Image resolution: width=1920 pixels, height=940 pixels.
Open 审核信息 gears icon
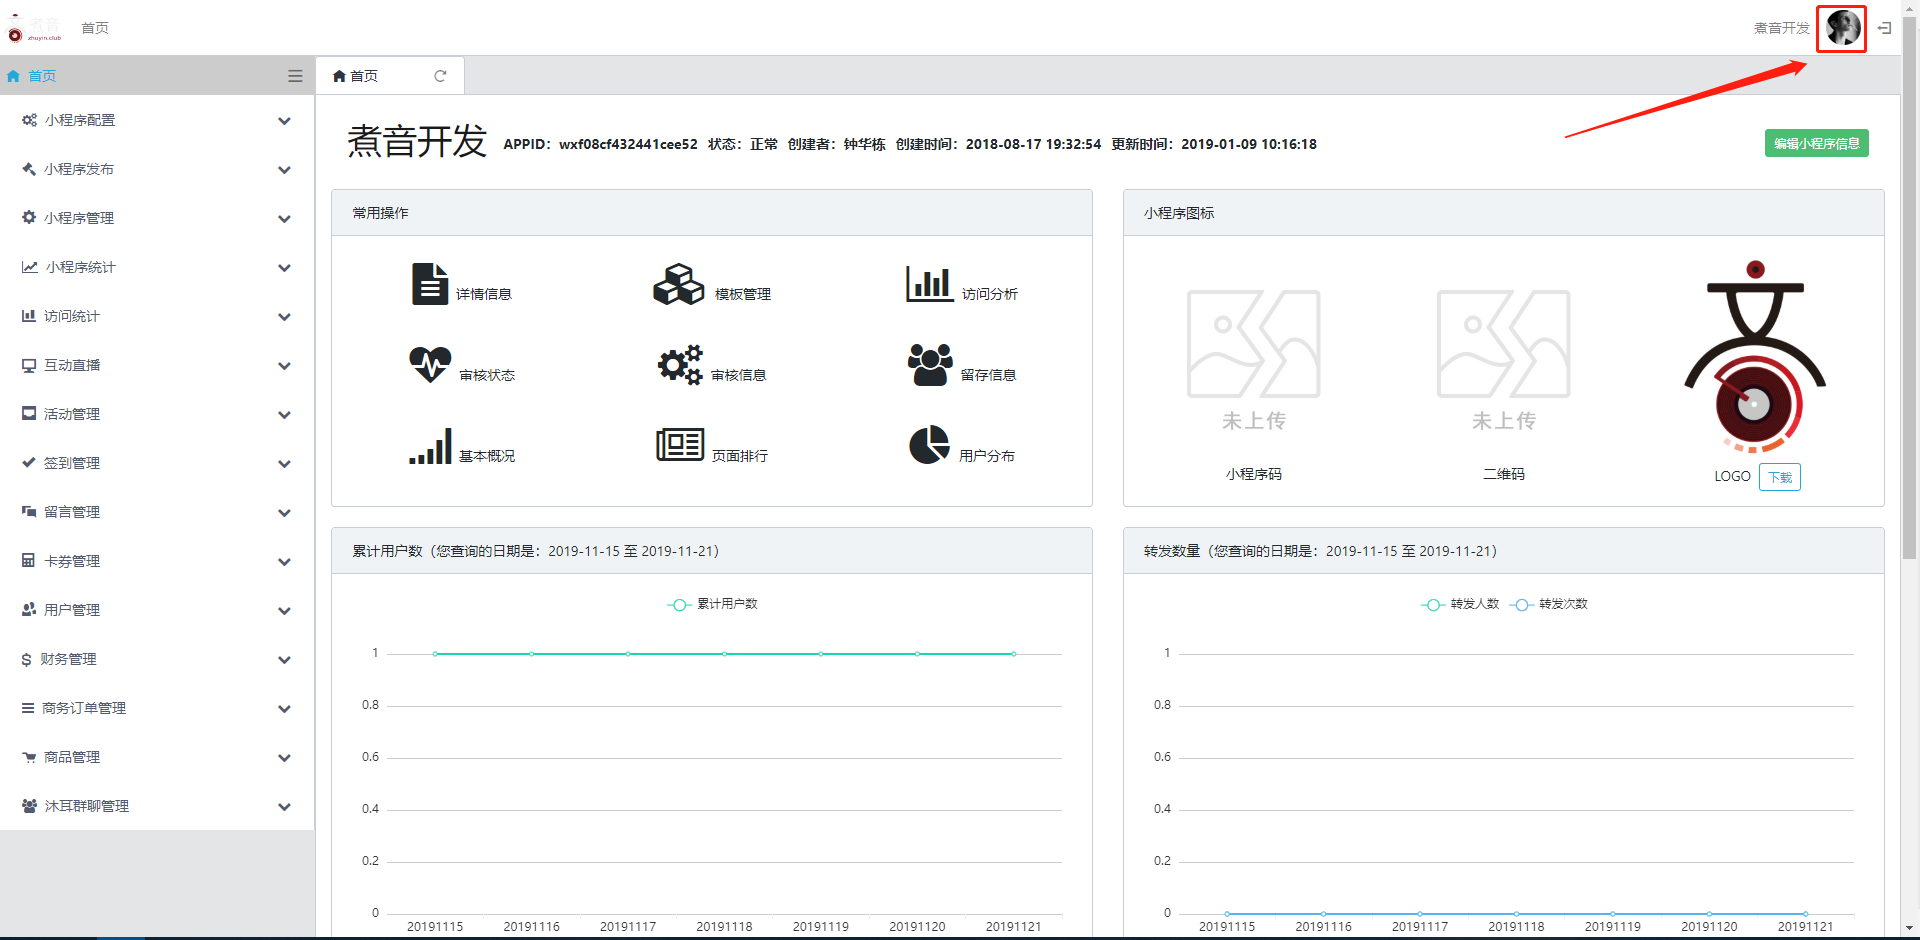(x=680, y=365)
